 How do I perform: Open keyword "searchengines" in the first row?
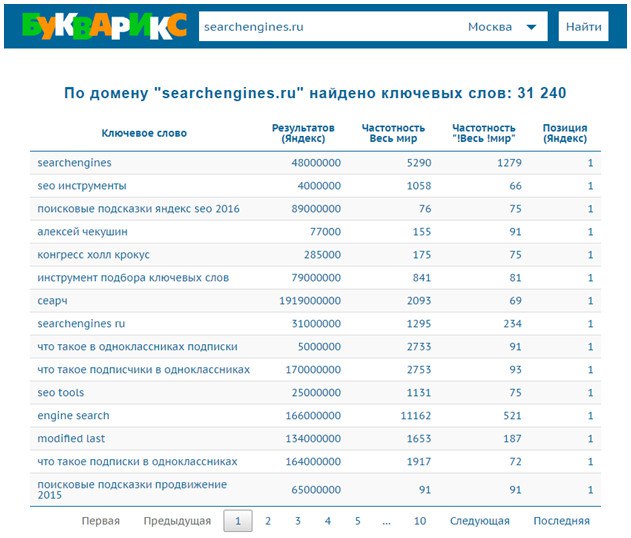[74, 163]
